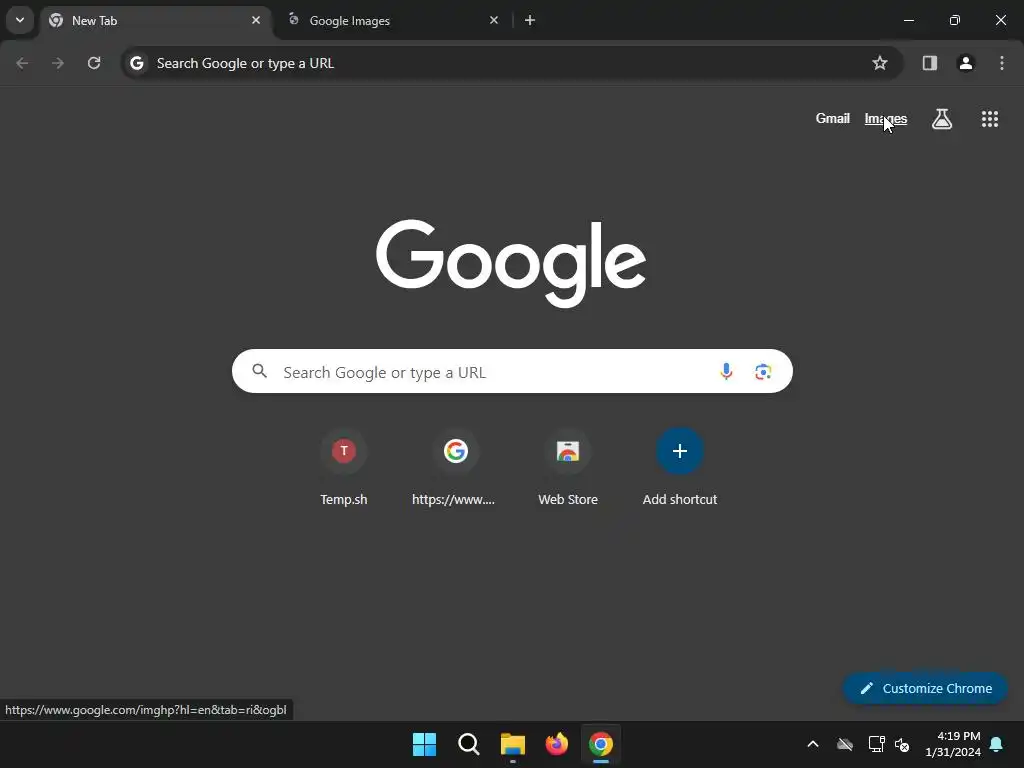Close the Google Images tab
This screenshot has height=768, width=1024.
pyautogui.click(x=494, y=20)
